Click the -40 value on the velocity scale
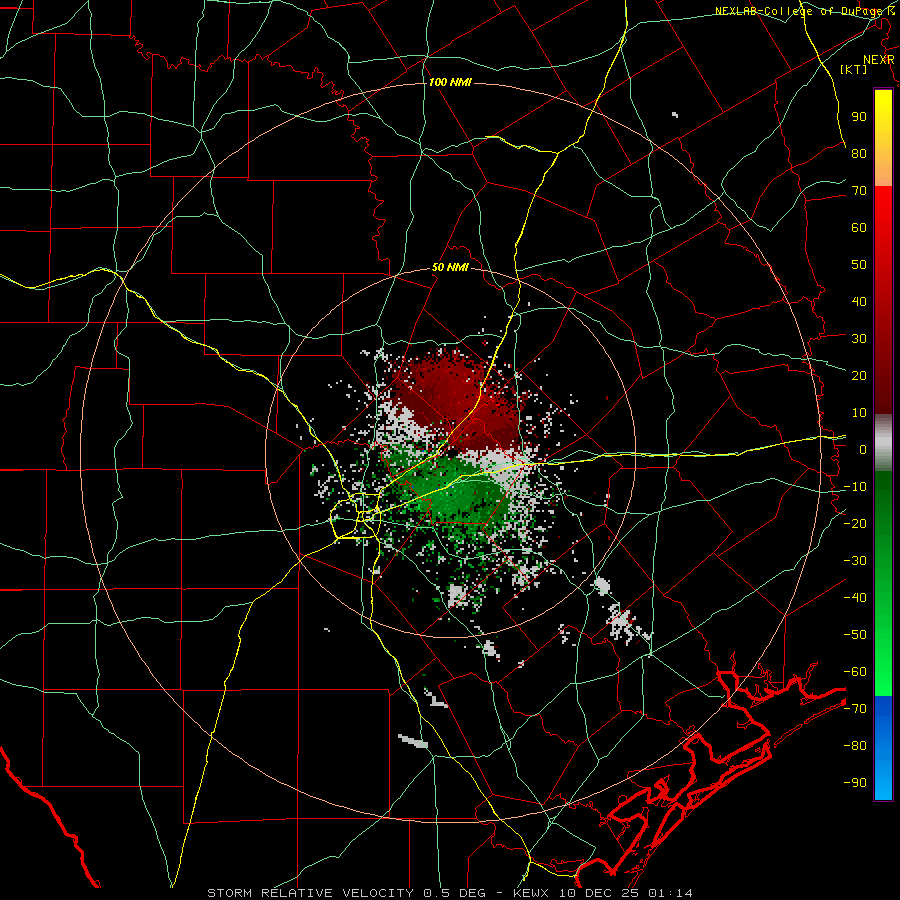Viewport: 900px width, 900px height. pos(855,598)
